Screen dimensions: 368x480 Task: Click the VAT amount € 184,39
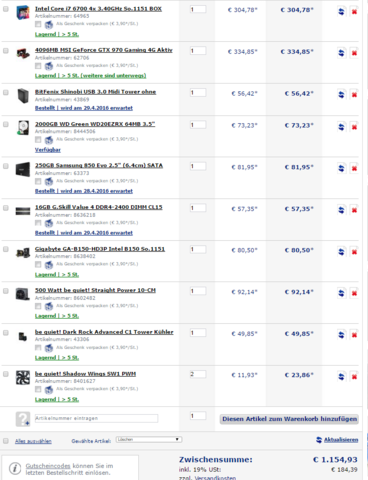344,469
